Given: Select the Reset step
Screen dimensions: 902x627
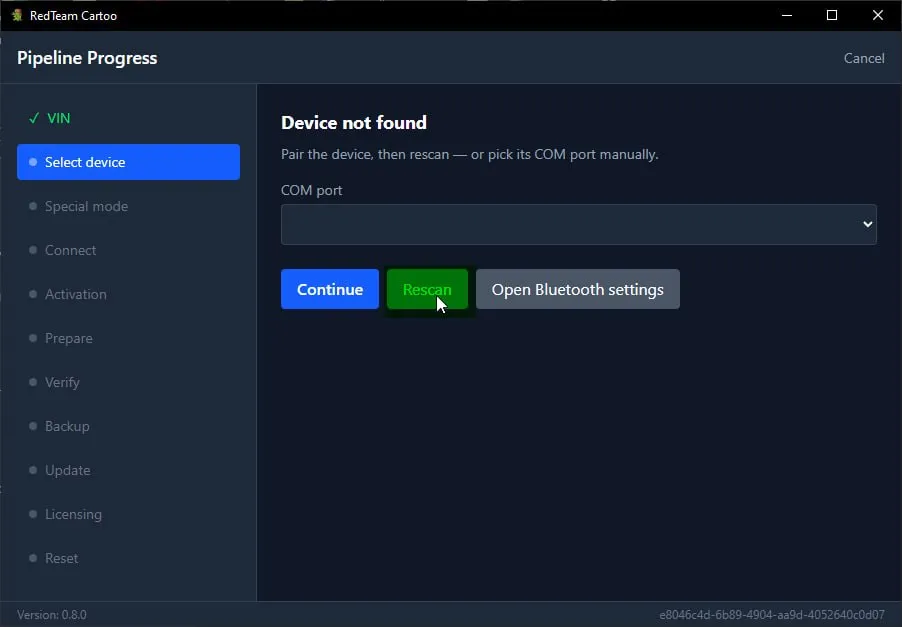Looking at the screenshot, I should click(x=128, y=558).
